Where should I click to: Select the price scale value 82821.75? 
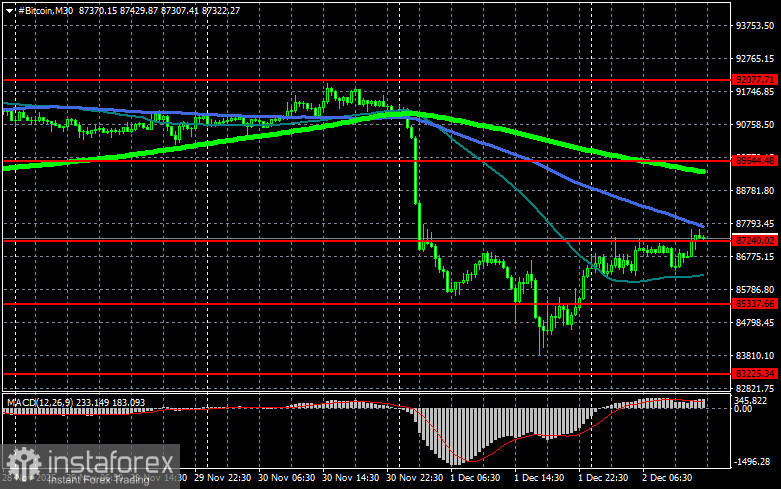755,388
